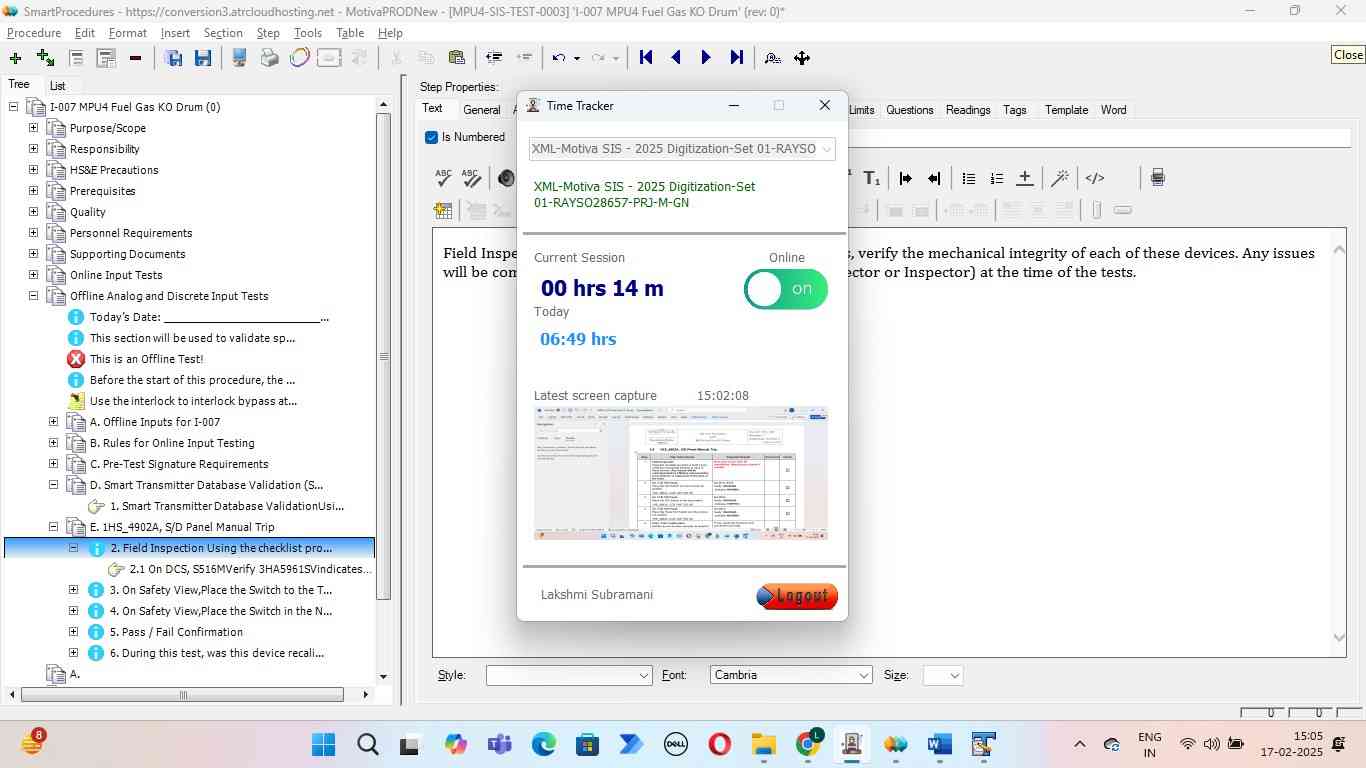Open the Tools menu
This screenshot has width=1366, height=768.
[308, 33]
